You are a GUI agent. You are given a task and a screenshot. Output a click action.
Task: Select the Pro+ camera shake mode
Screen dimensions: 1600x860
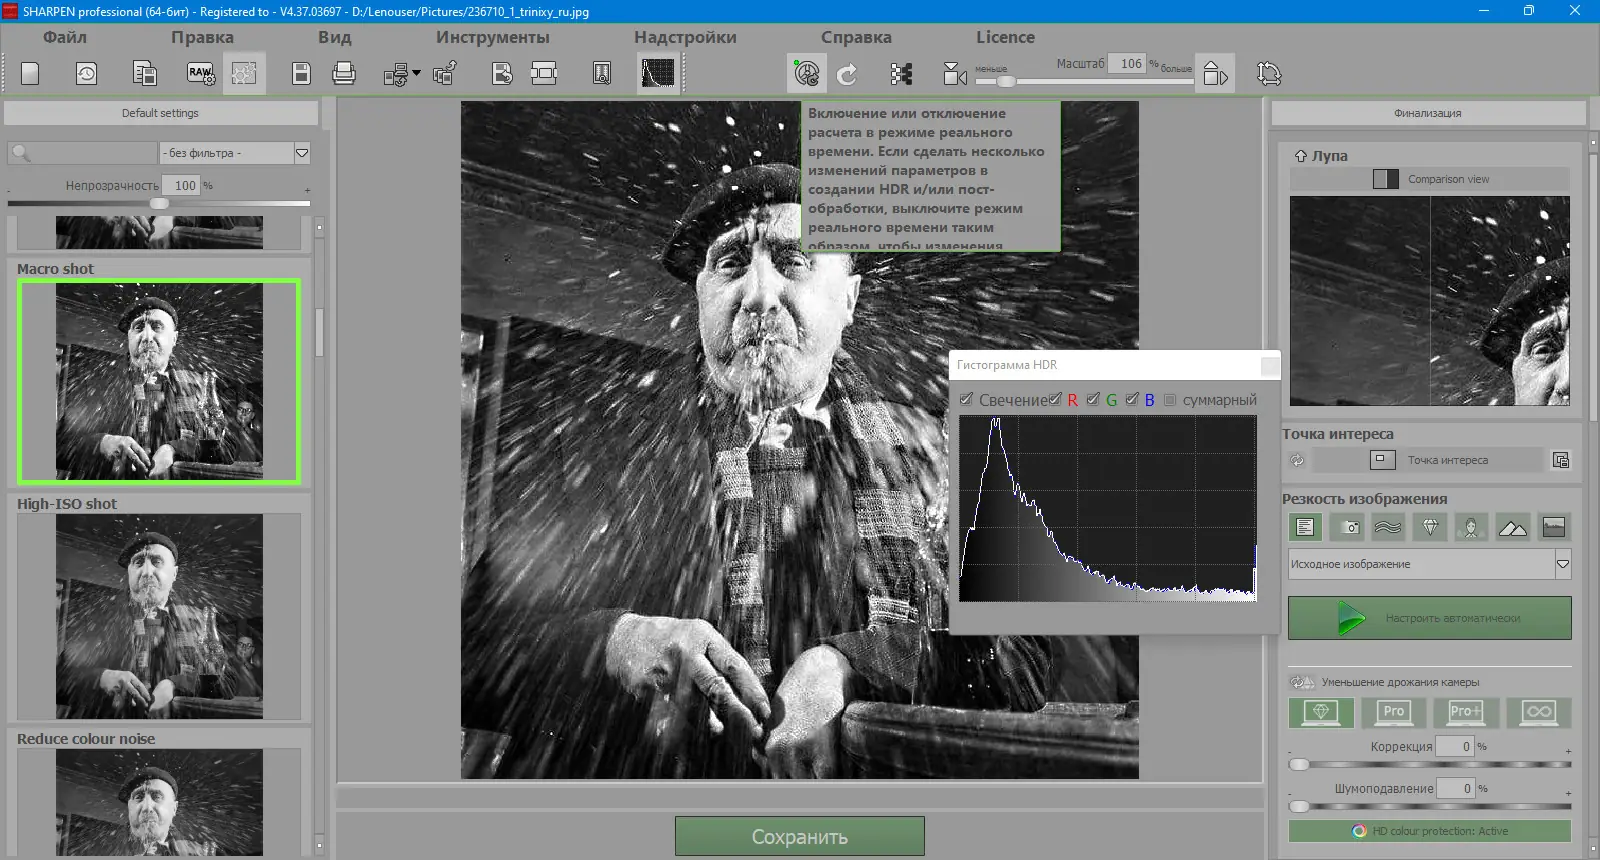[1465, 712]
